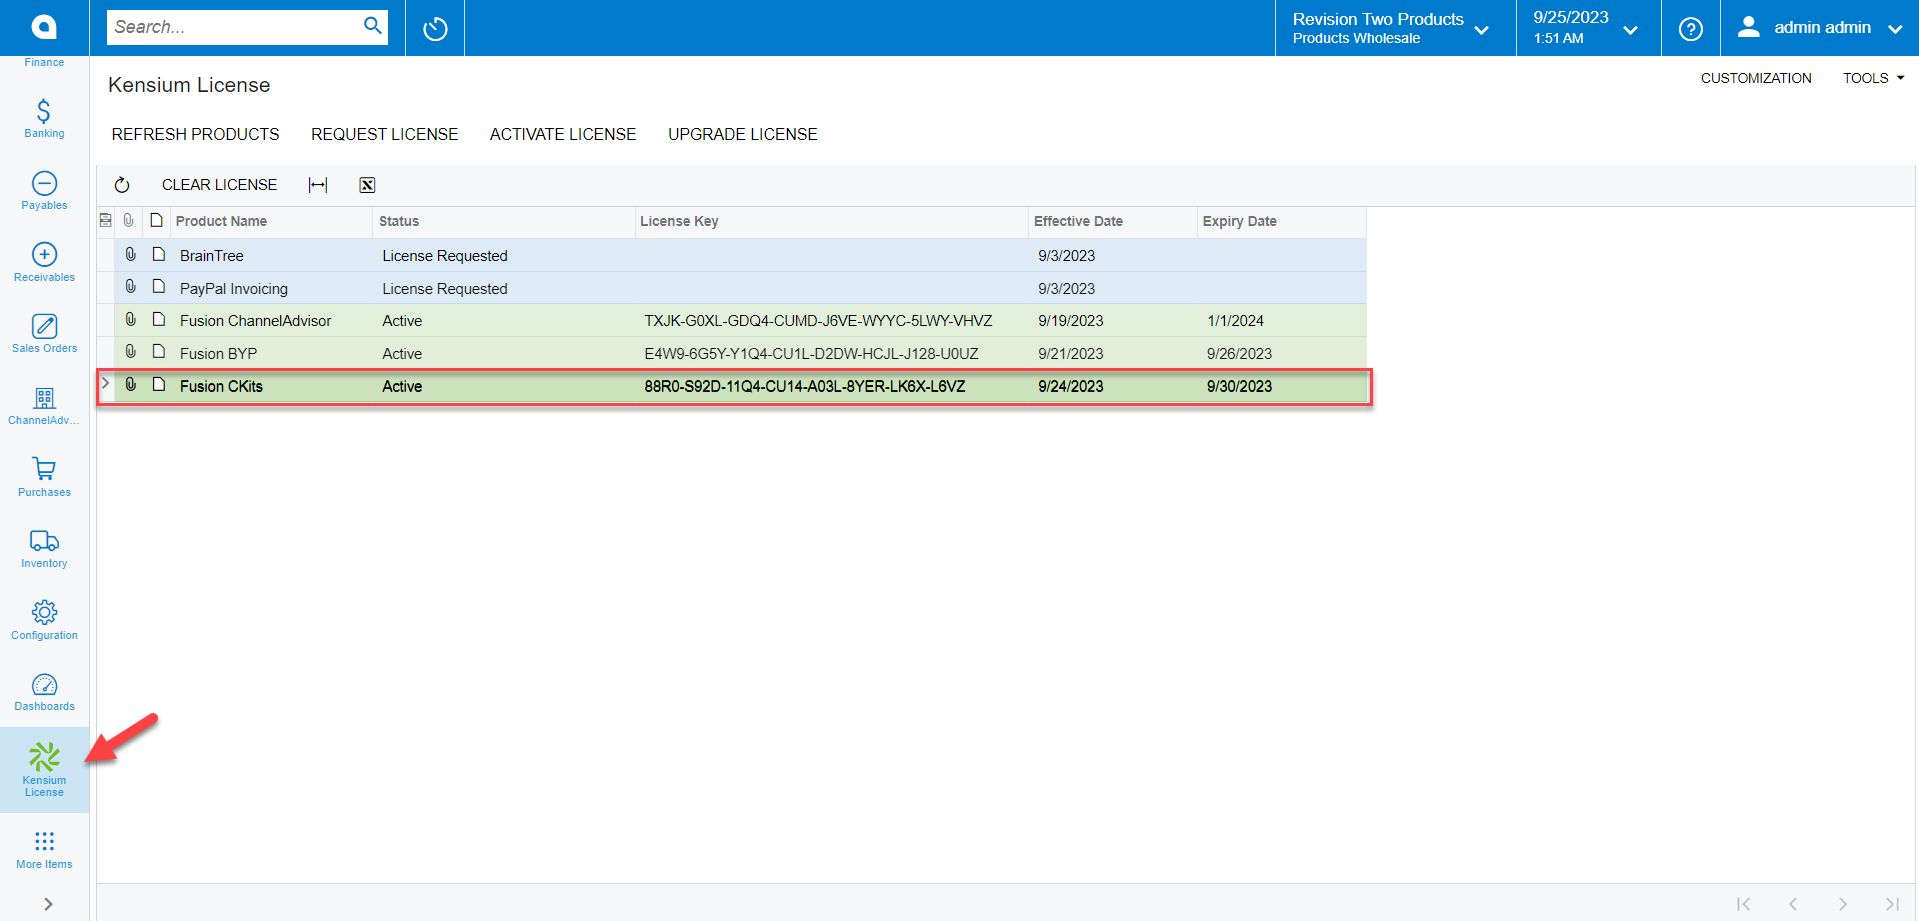Click expiry date 1/1/2024

click(1235, 321)
